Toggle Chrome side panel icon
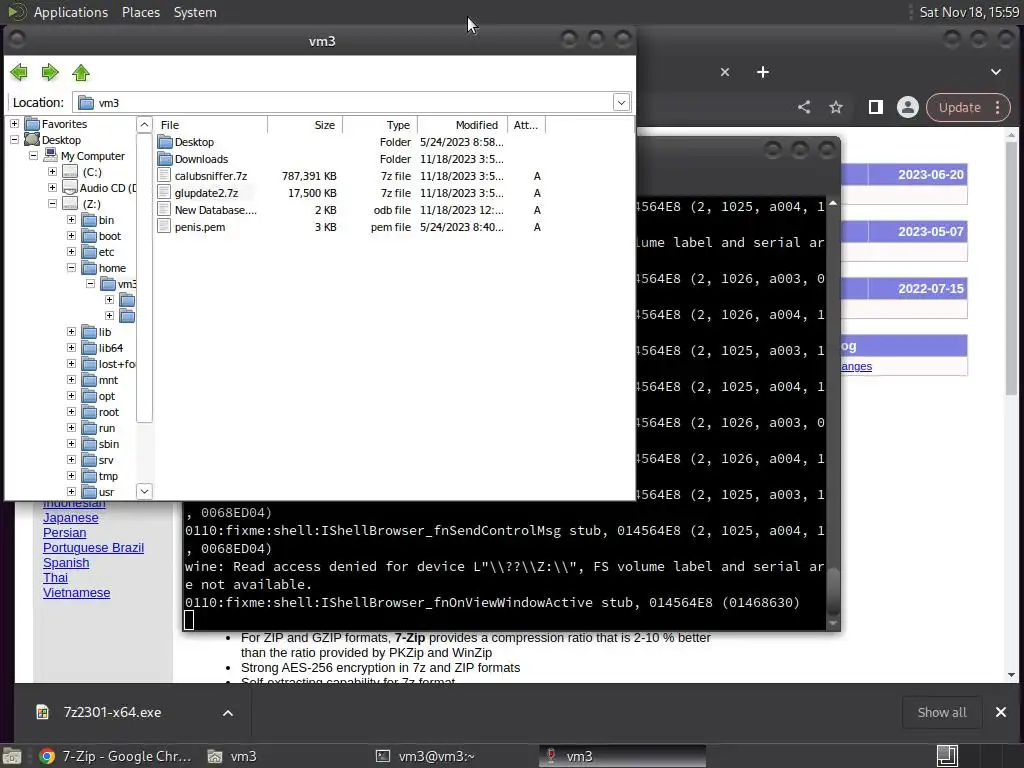The image size is (1024, 768). pos(876,107)
